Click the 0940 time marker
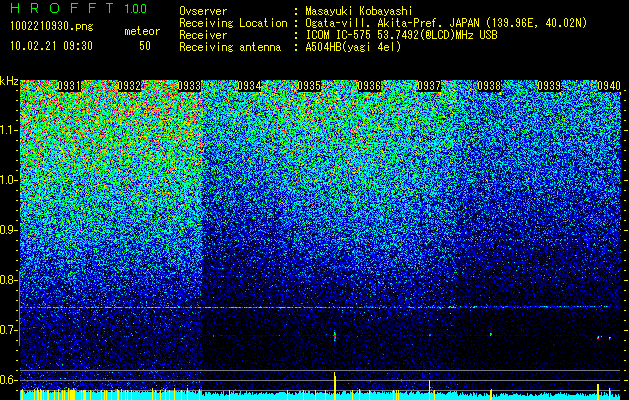 (x=609, y=86)
